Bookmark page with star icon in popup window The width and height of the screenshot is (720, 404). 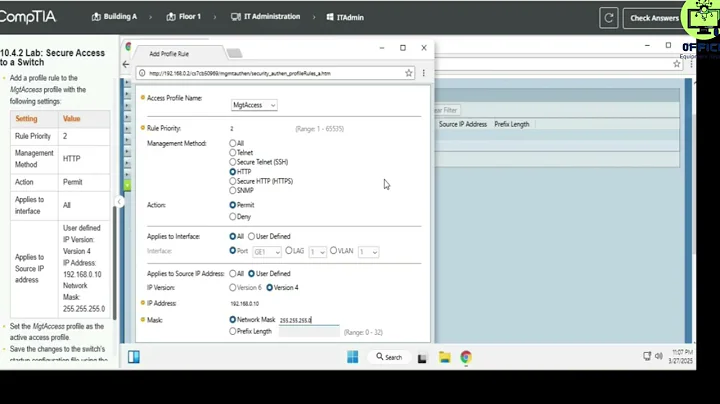click(408, 73)
